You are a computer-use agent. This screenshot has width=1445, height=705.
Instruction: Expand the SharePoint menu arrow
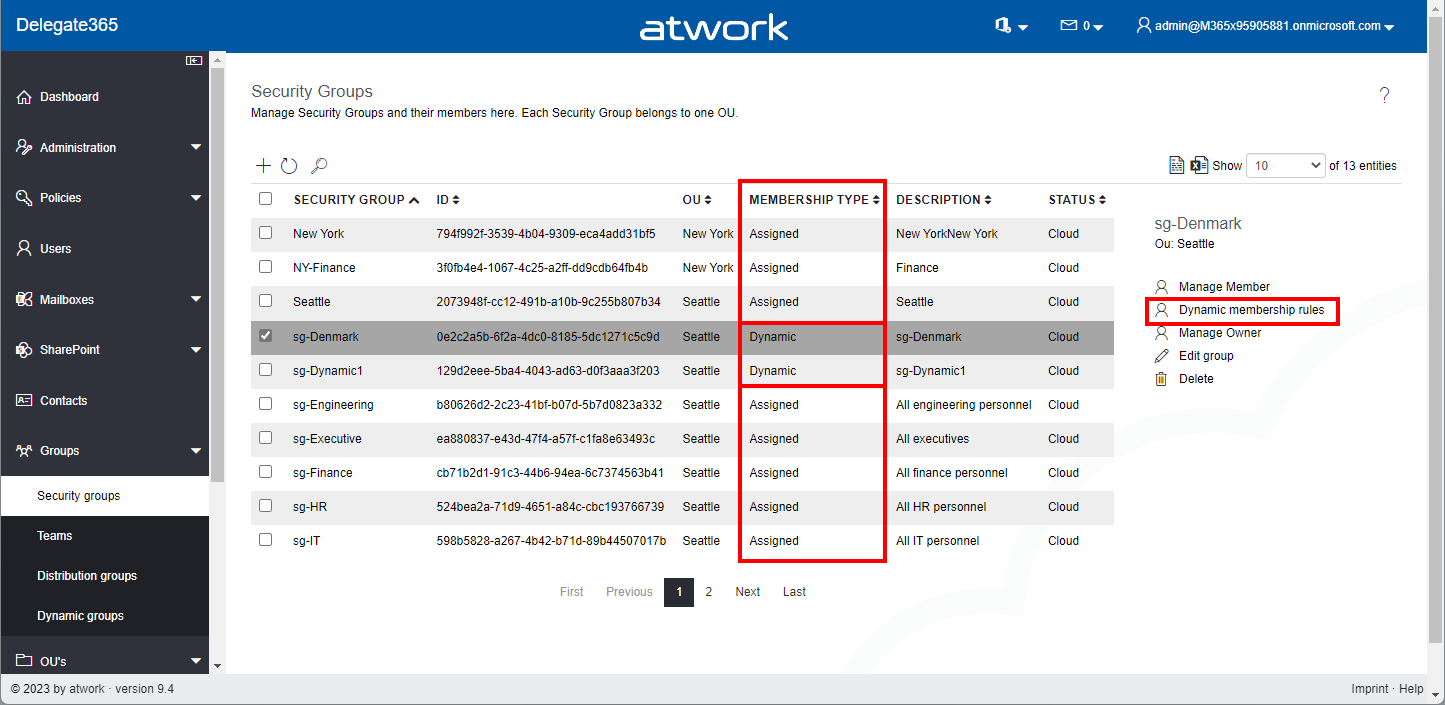(x=196, y=350)
